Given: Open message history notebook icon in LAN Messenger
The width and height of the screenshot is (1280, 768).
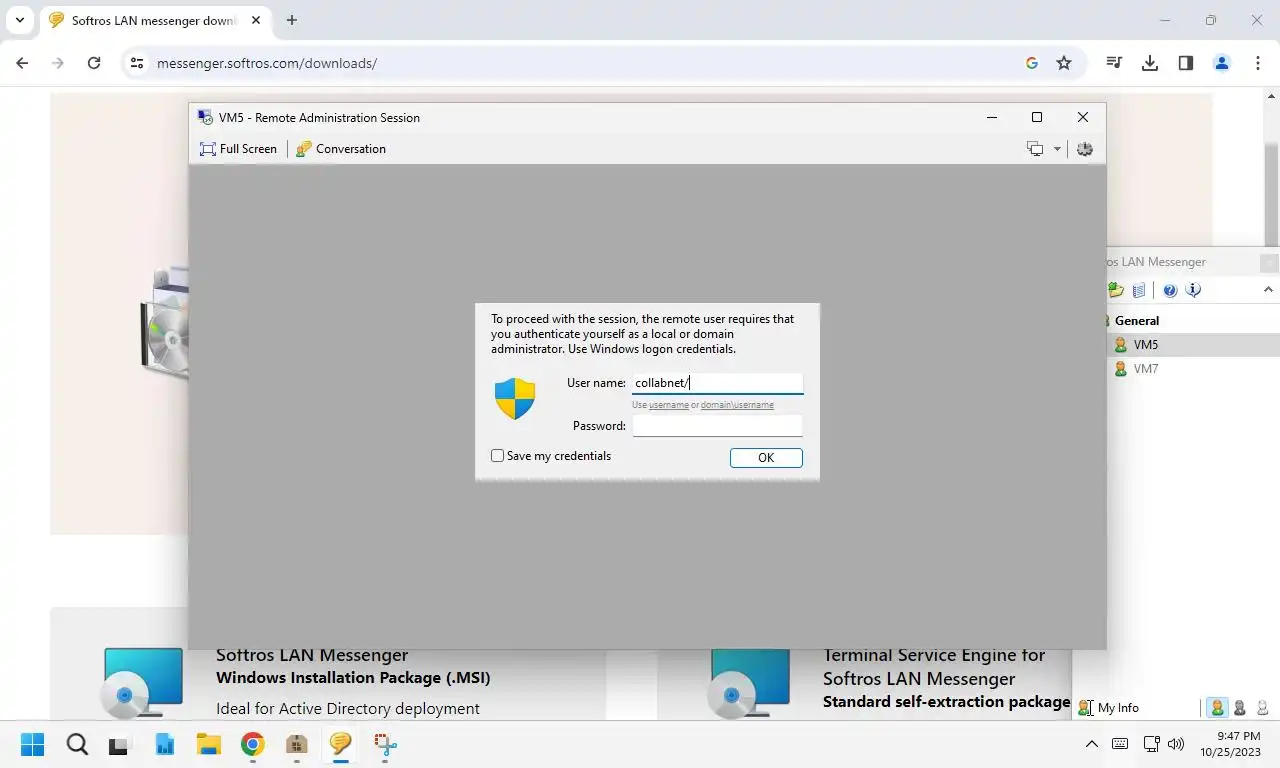Looking at the screenshot, I should [x=1139, y=290].
